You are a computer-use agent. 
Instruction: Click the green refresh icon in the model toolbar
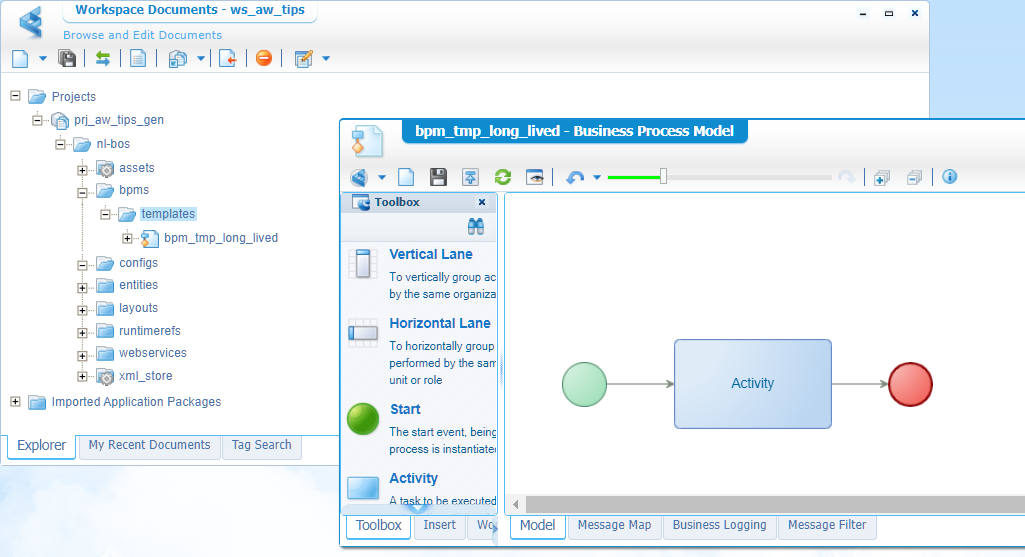click(x=503, y=177)
